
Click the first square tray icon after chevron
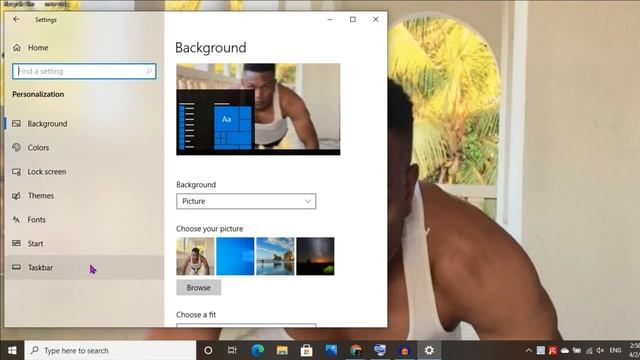541,351
